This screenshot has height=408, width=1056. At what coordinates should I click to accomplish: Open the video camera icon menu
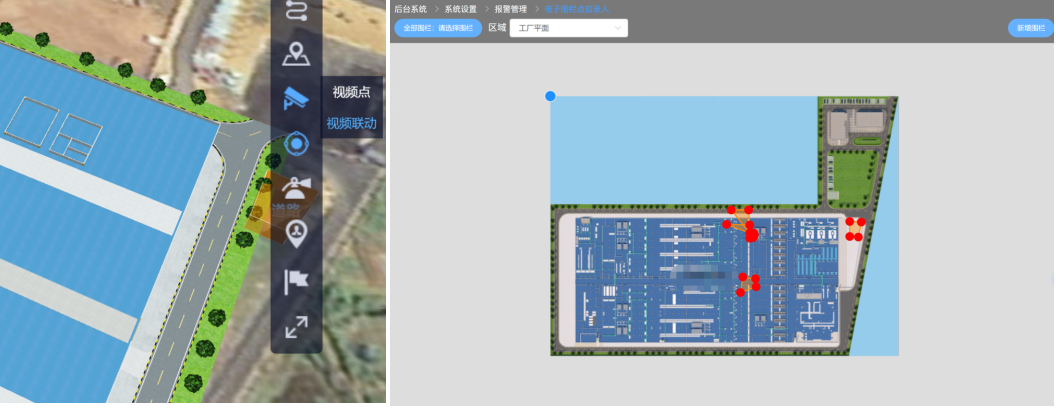296,98
